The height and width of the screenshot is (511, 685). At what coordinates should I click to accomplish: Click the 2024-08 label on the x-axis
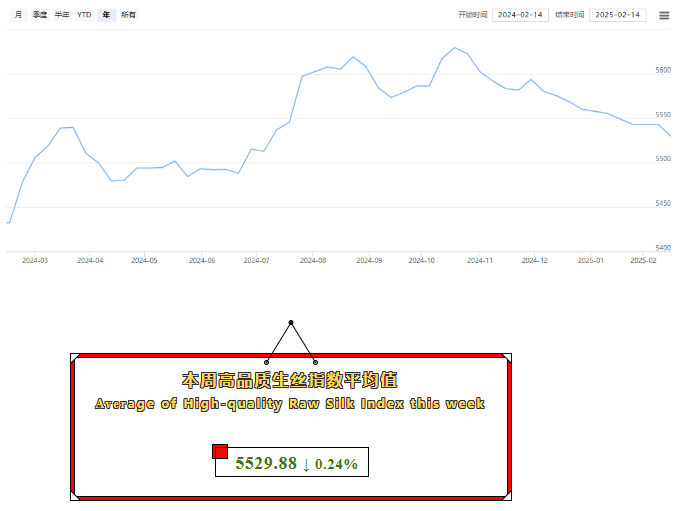point(313,260)
